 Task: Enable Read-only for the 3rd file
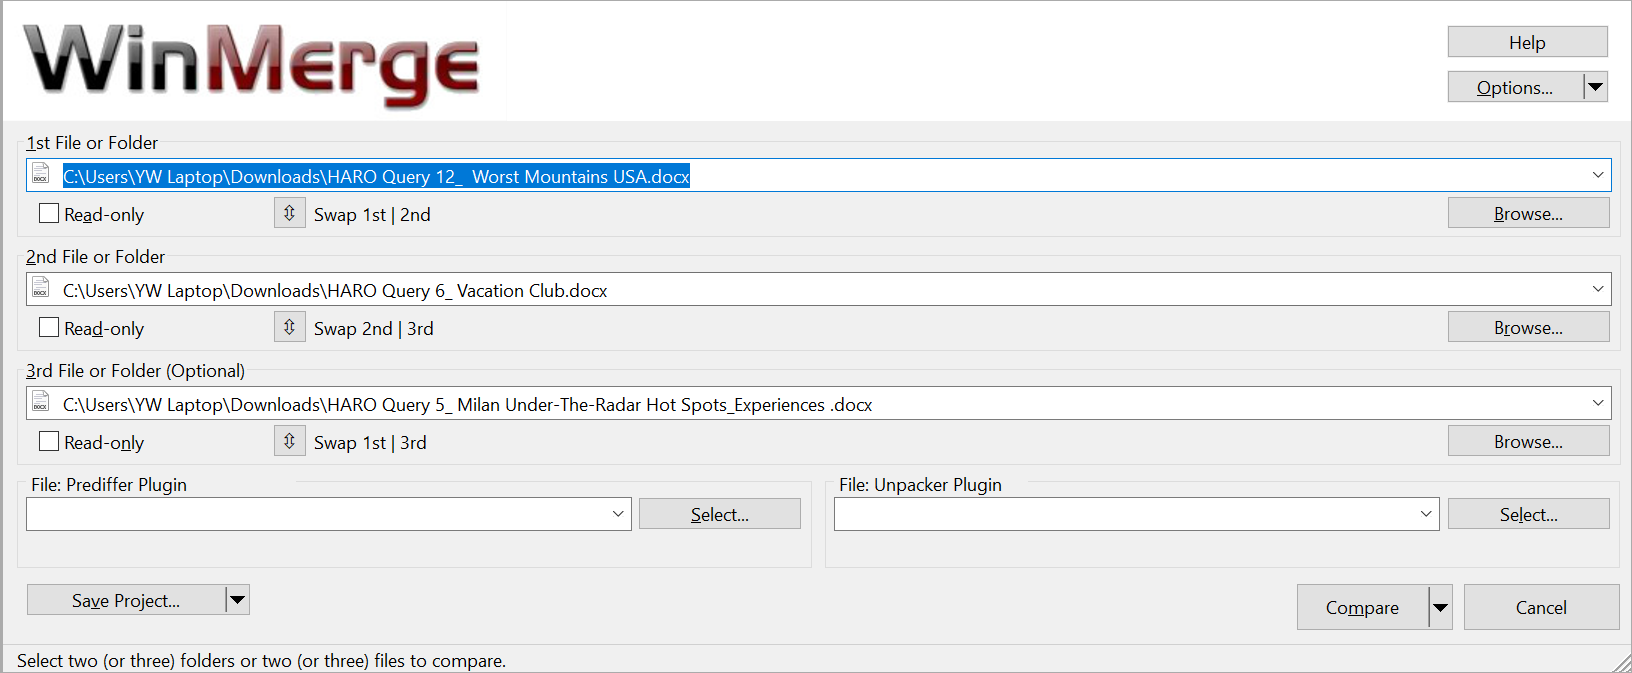pos(49,442)
